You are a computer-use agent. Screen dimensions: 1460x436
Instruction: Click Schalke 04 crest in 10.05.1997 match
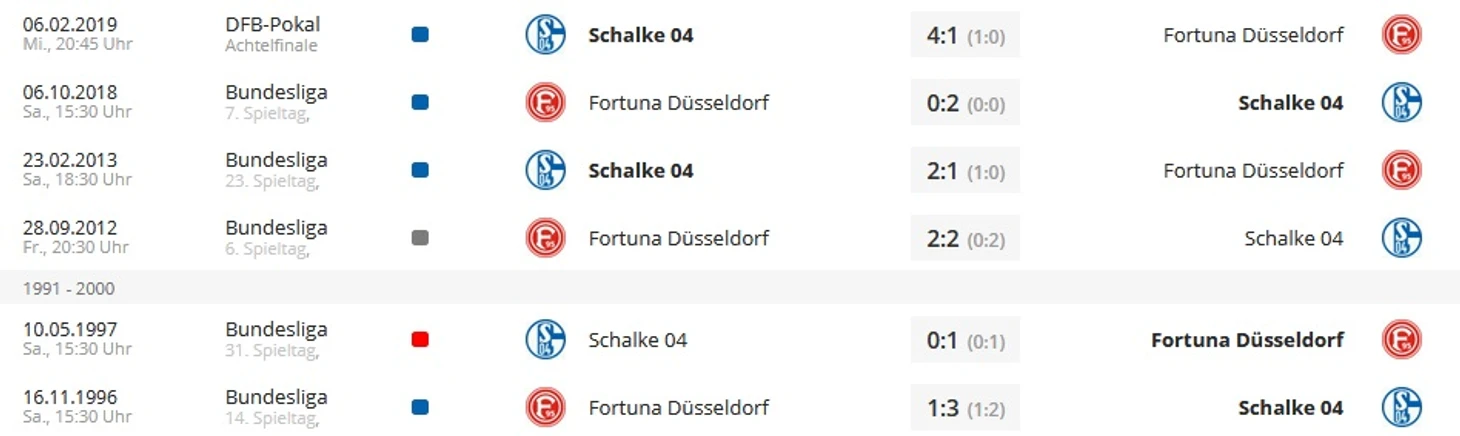click(x=546, y=340)
